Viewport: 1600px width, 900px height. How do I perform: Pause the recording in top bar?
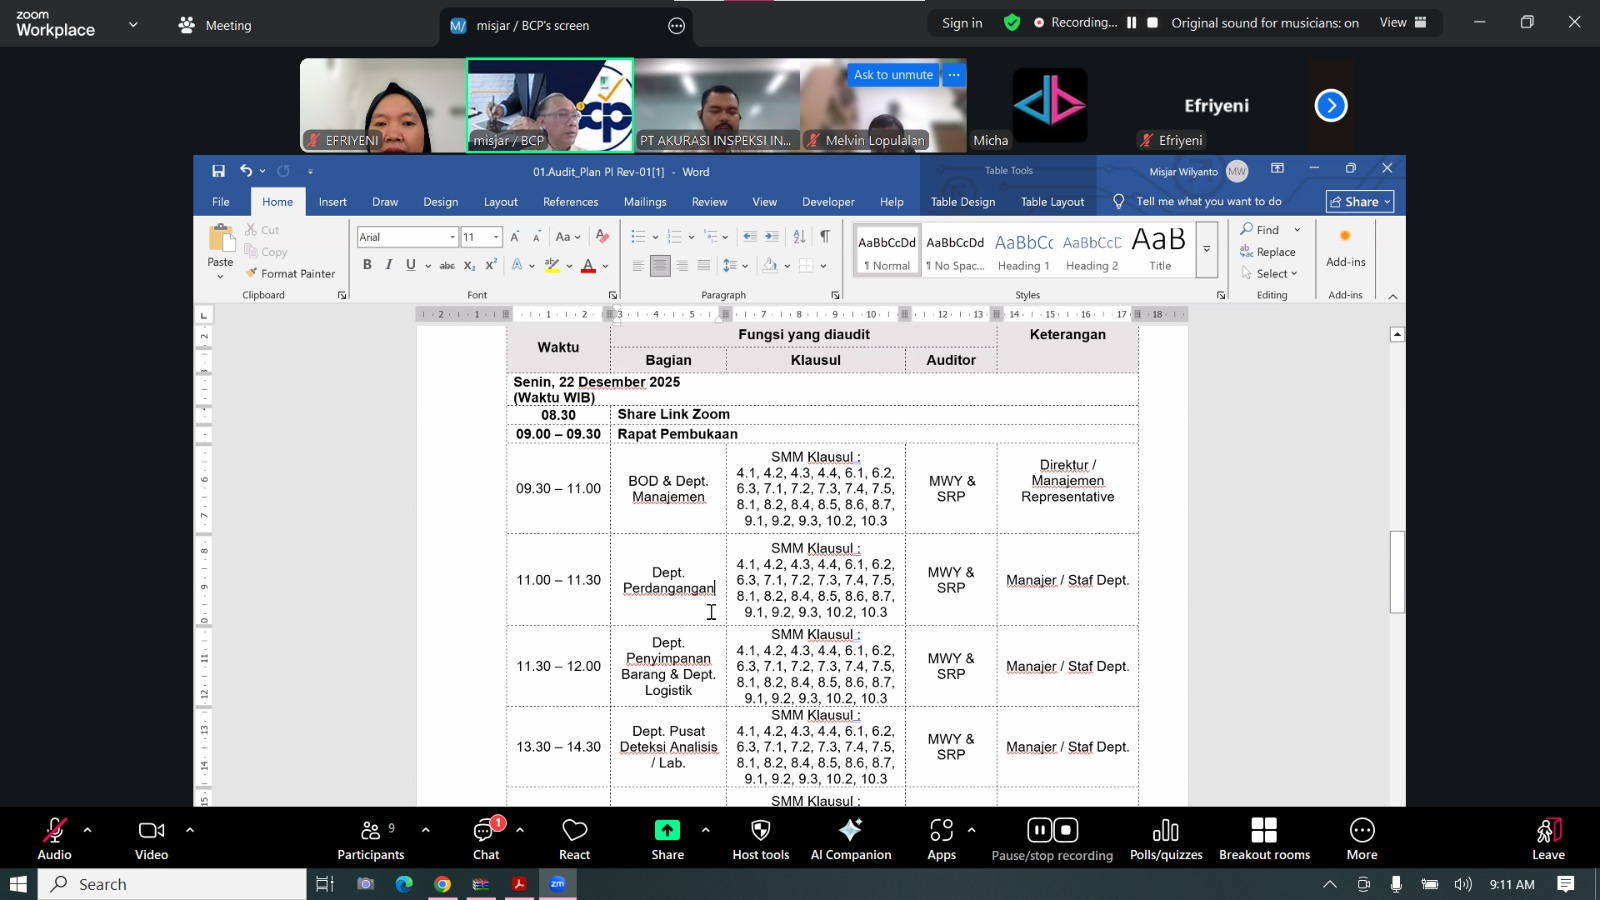pyautogui.click(x=1132, y=23)
